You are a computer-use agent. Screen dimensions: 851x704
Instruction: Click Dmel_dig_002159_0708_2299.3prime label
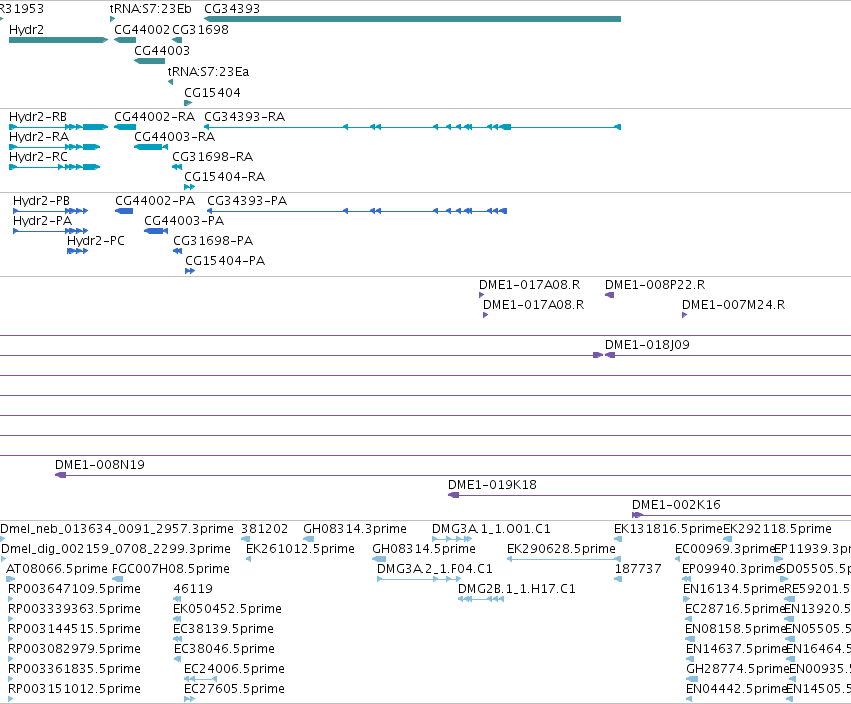click(116, 549)
